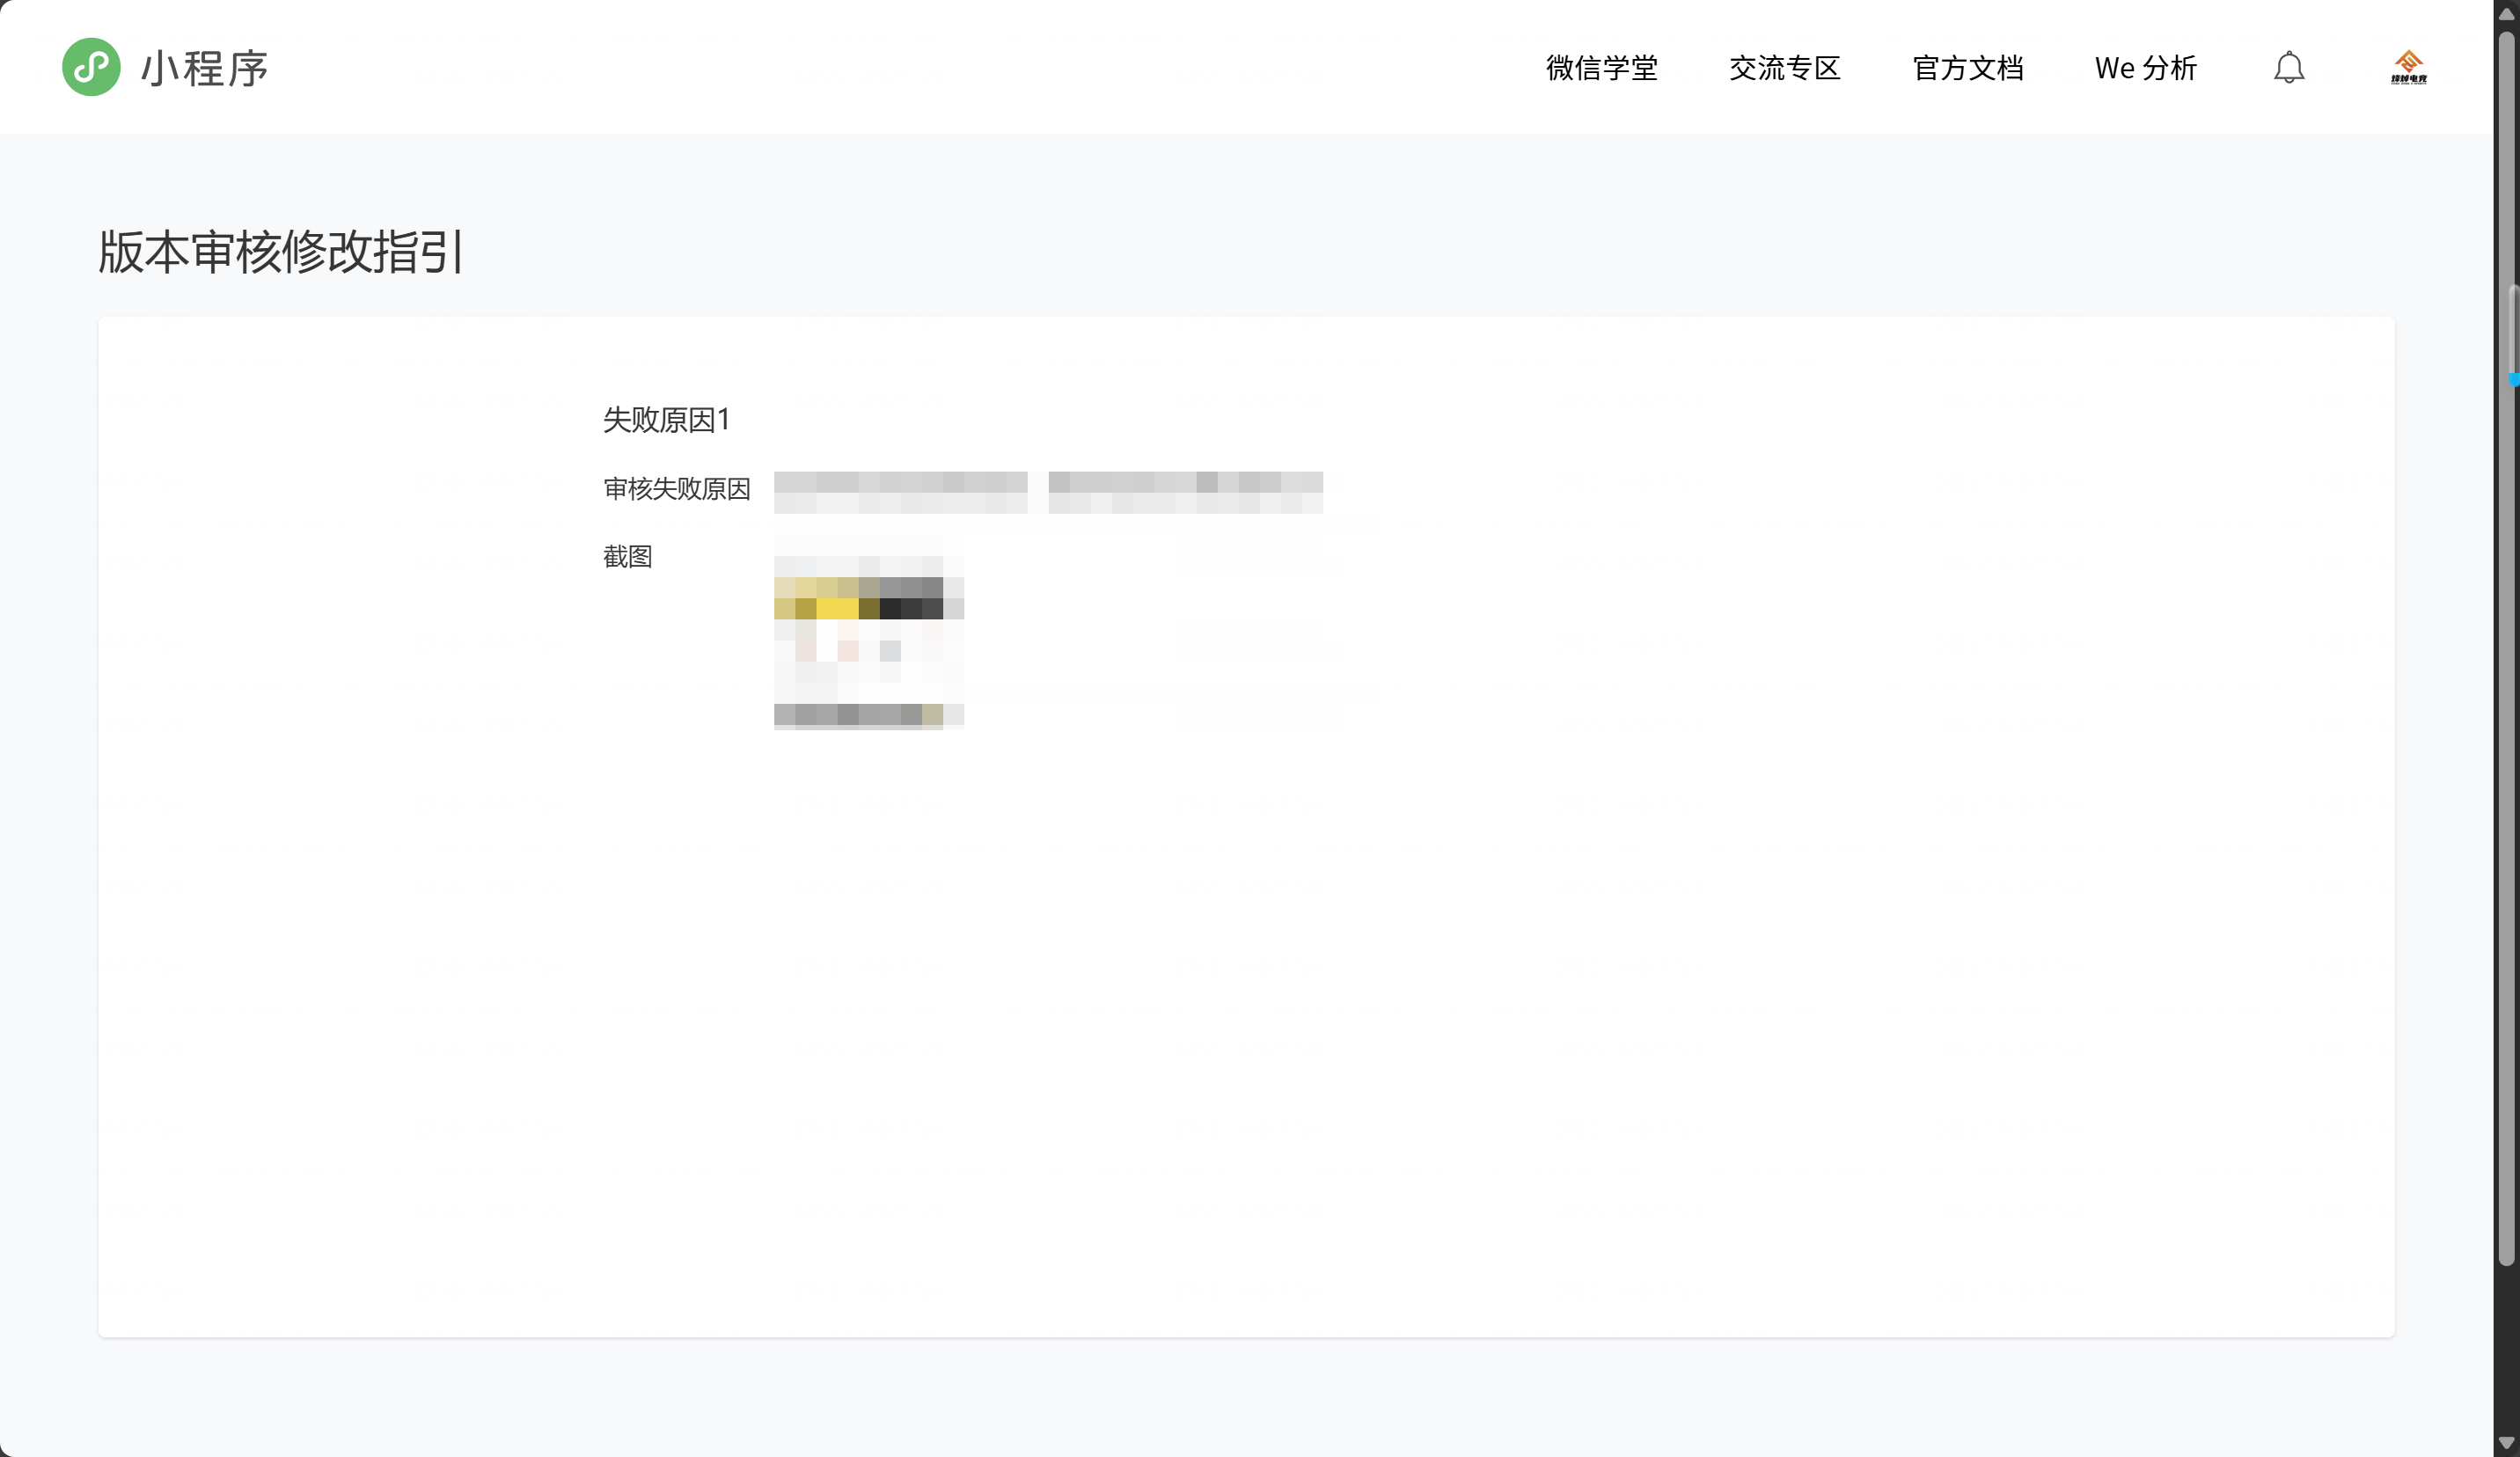The image size is (2520, 1457).
Task: Click the small blue marker on right edge
Action: click(2514, 380)
